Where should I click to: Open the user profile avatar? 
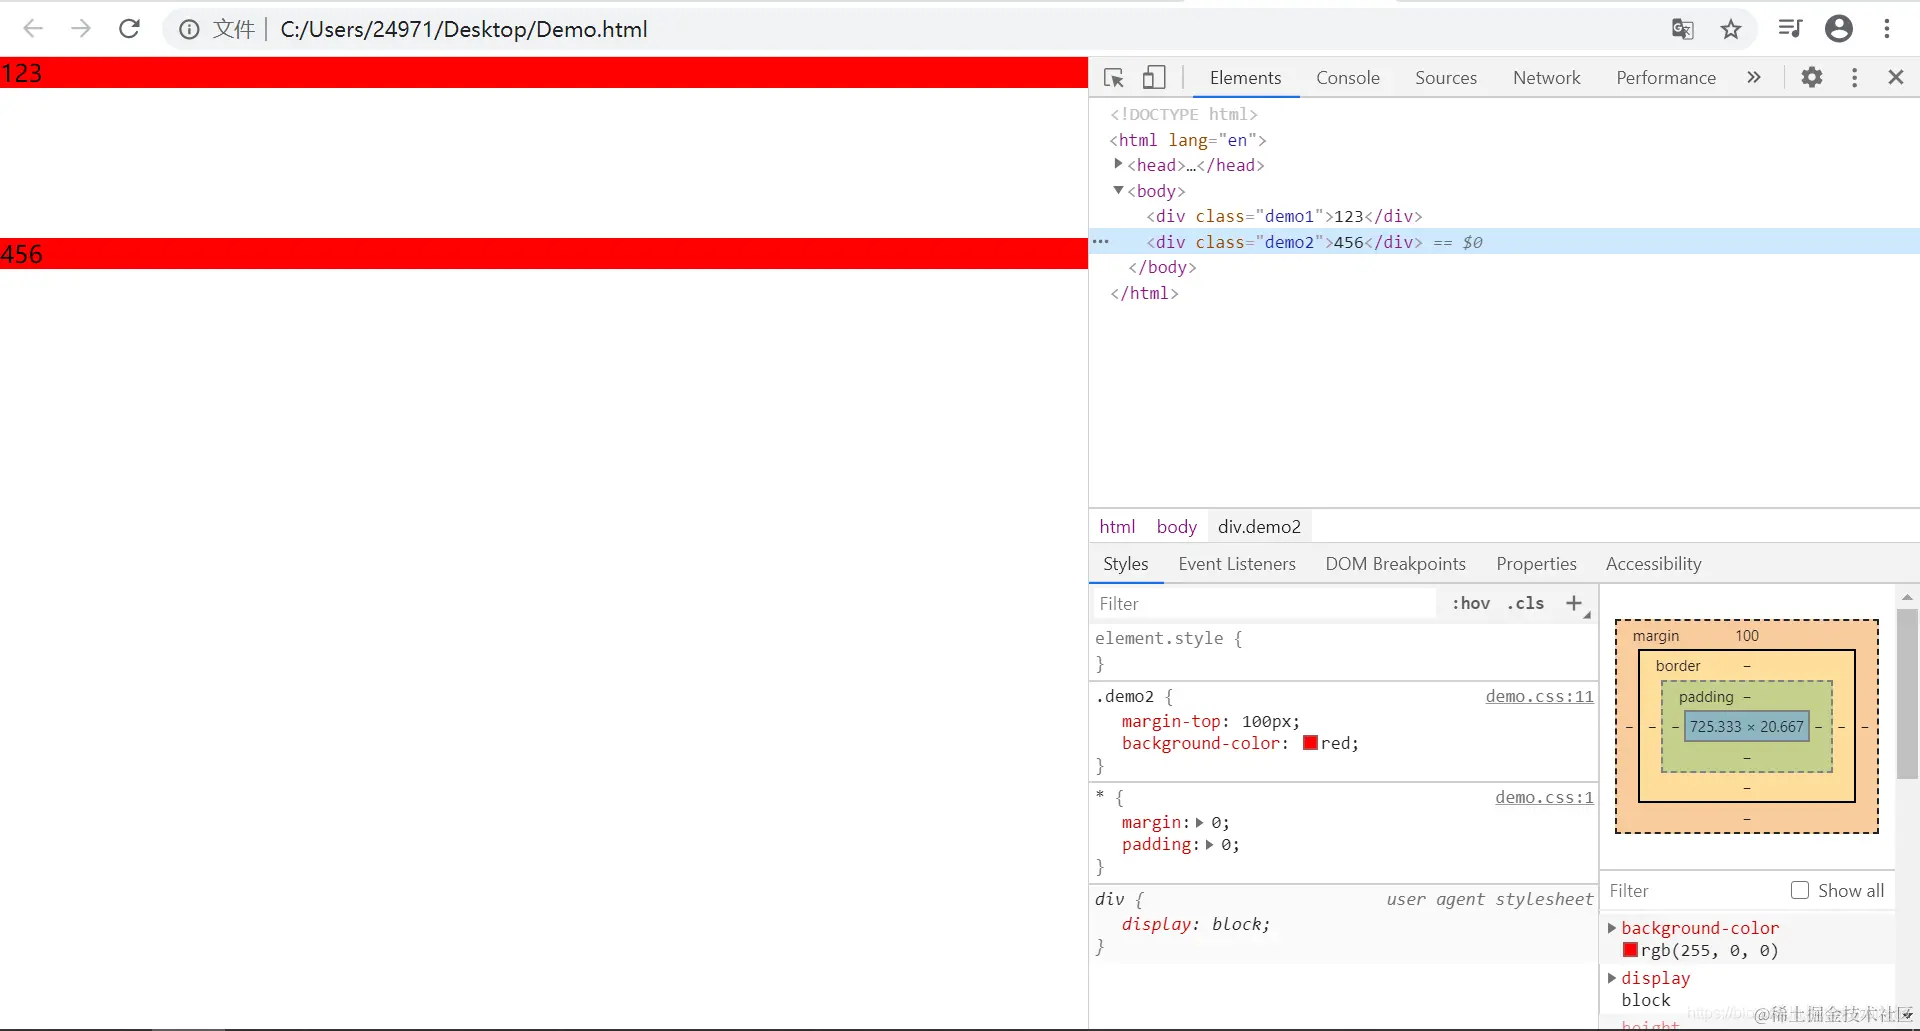pos(1839,29)
